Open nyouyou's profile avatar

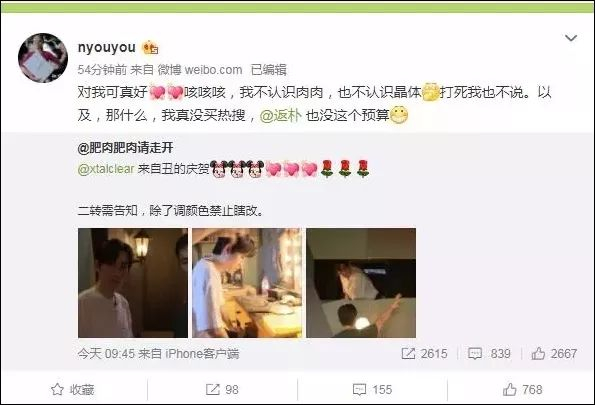pyautogui.click(x=43, y=58)
